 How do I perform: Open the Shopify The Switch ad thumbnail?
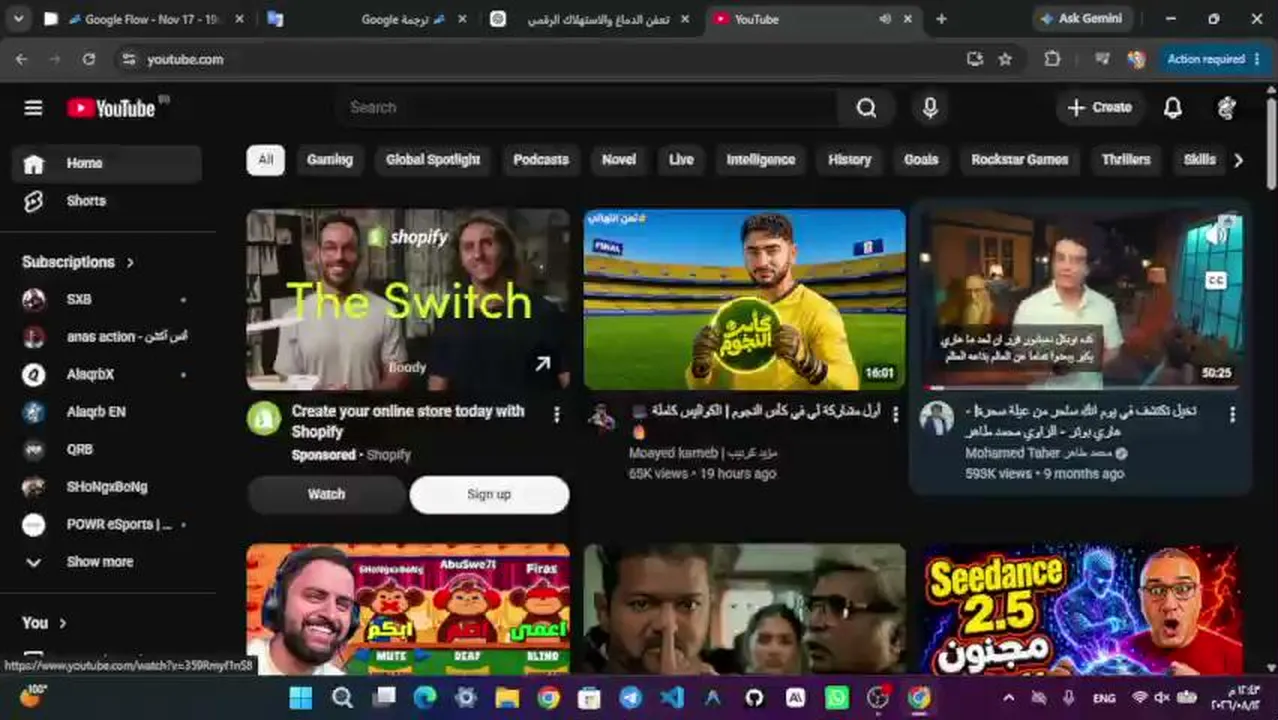pos(408,299)
